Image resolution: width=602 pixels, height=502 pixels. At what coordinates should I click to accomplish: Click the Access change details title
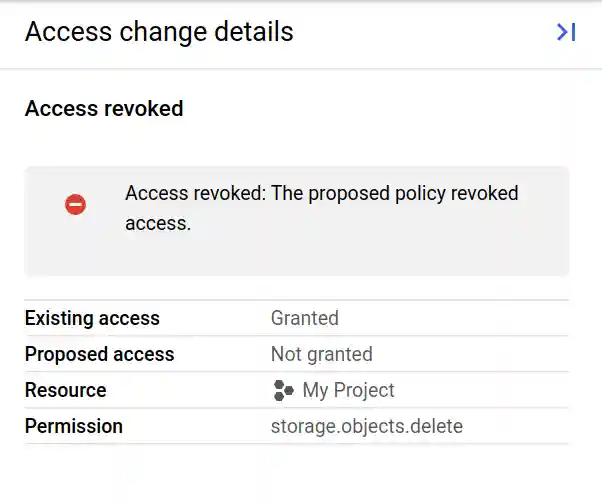tap(159, 32)
